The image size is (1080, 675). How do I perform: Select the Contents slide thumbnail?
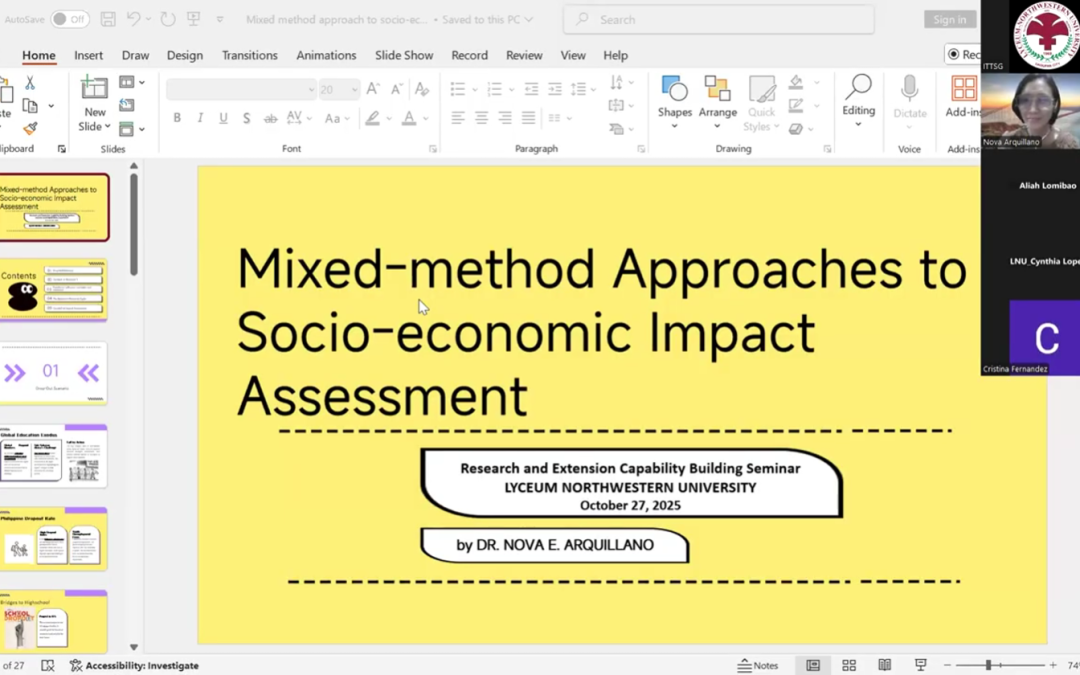[x=55, y=290]
